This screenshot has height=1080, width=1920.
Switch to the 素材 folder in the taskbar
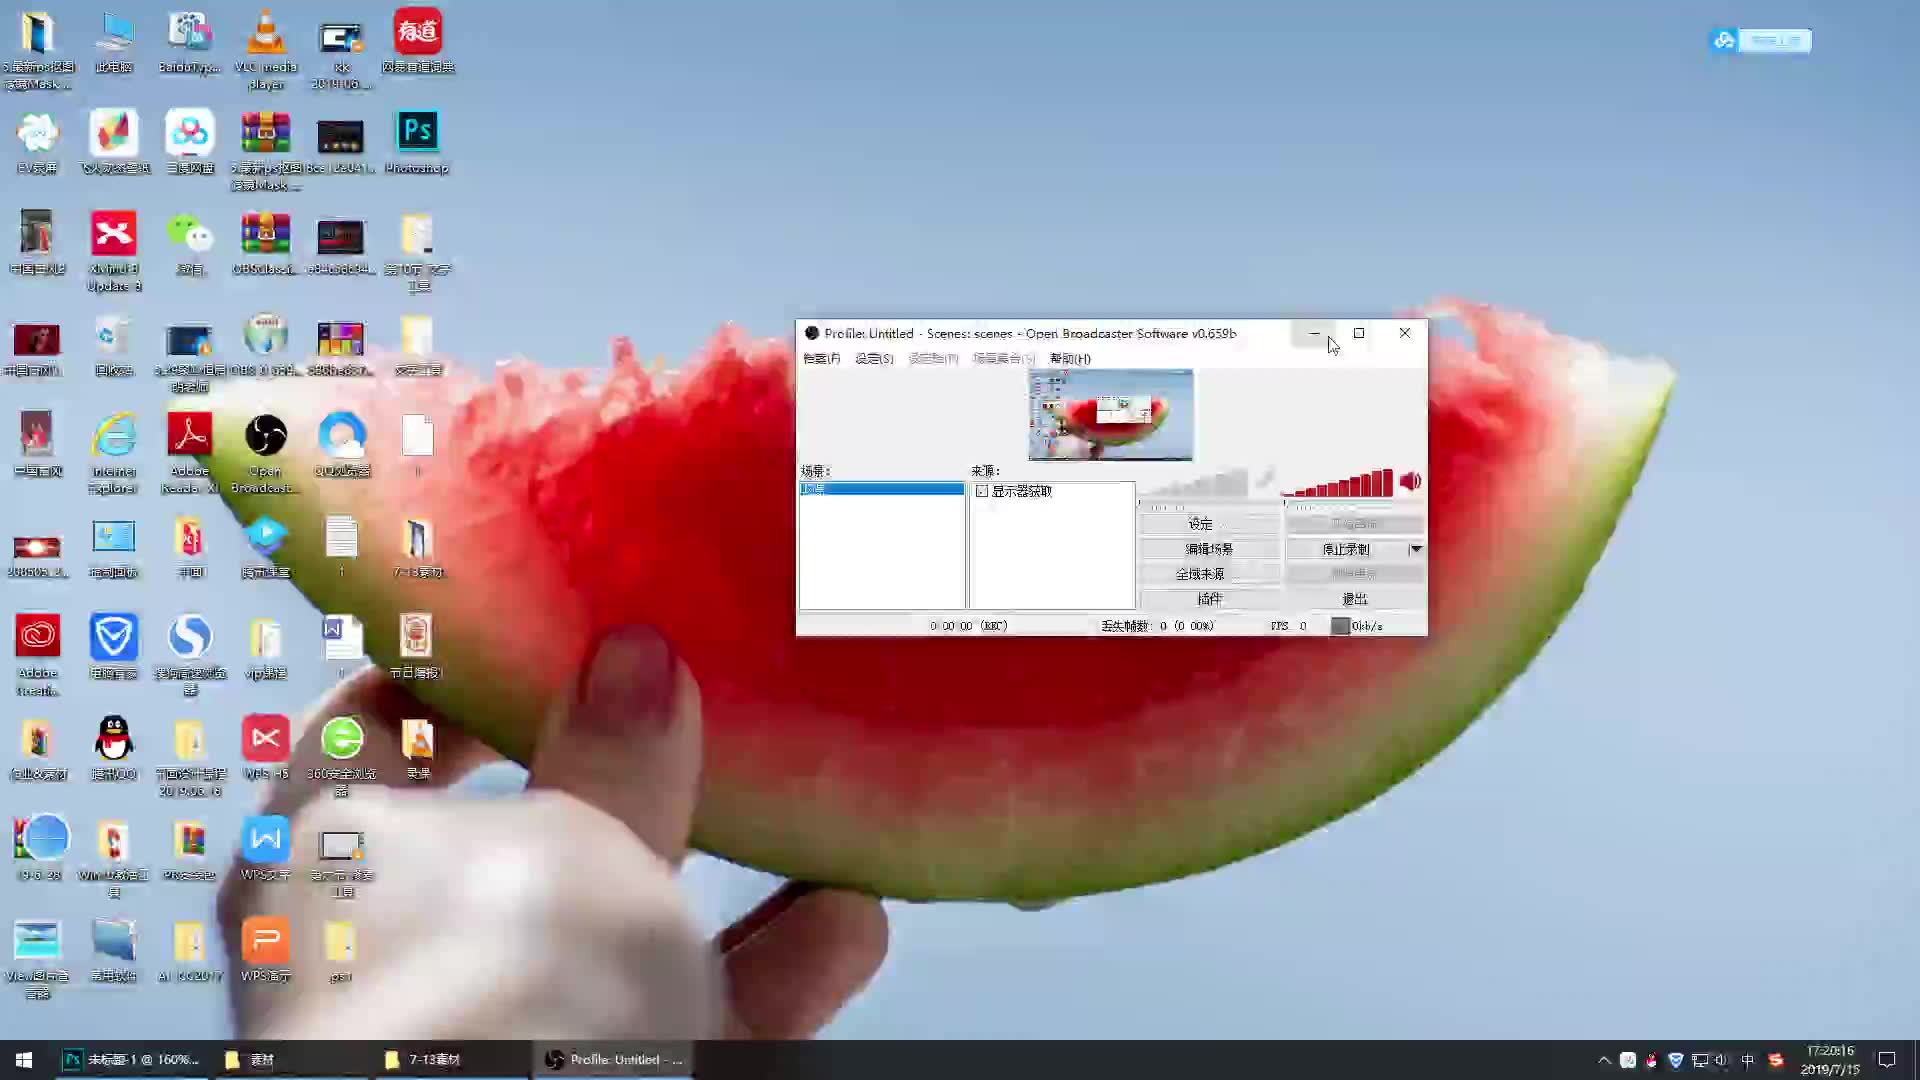point(293,1060)
